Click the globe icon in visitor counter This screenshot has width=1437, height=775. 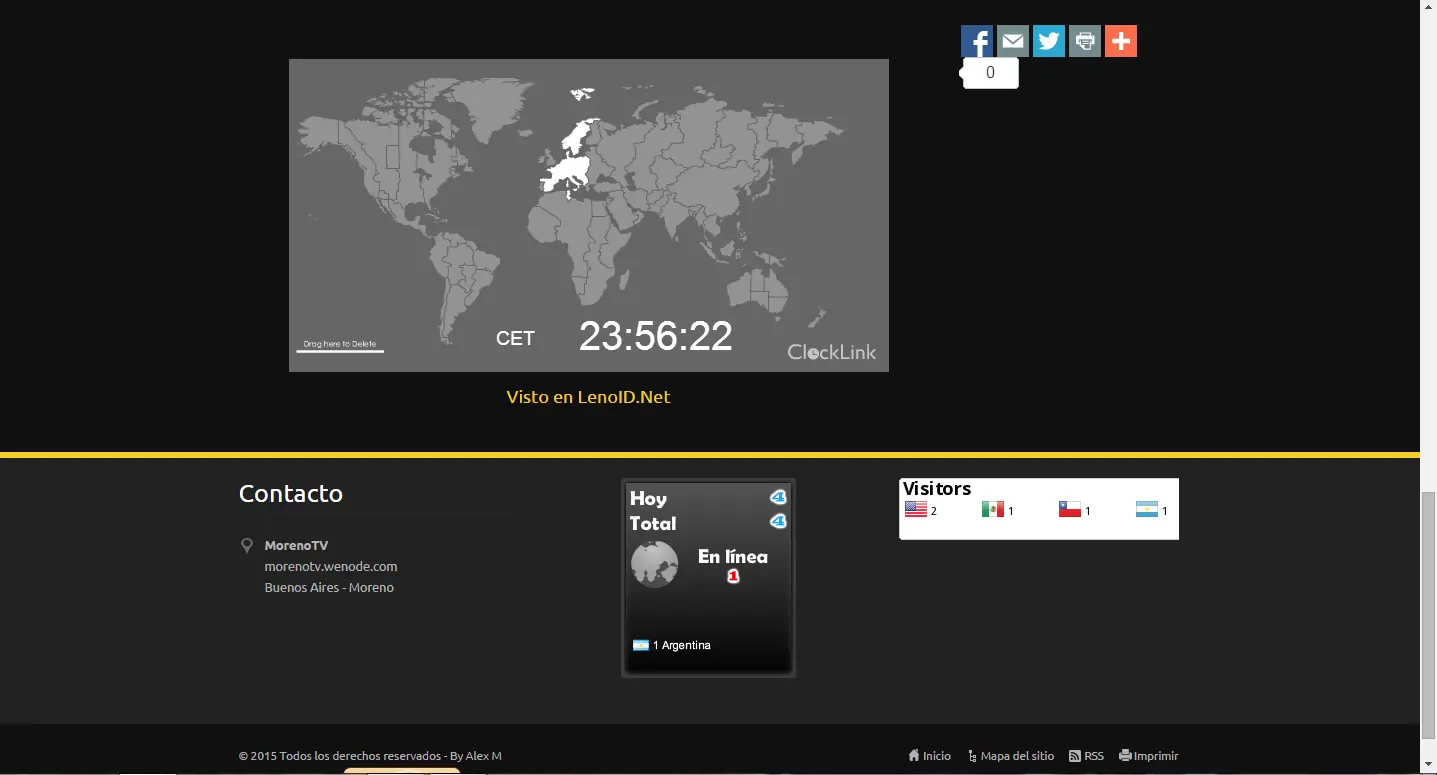point(655,564)
